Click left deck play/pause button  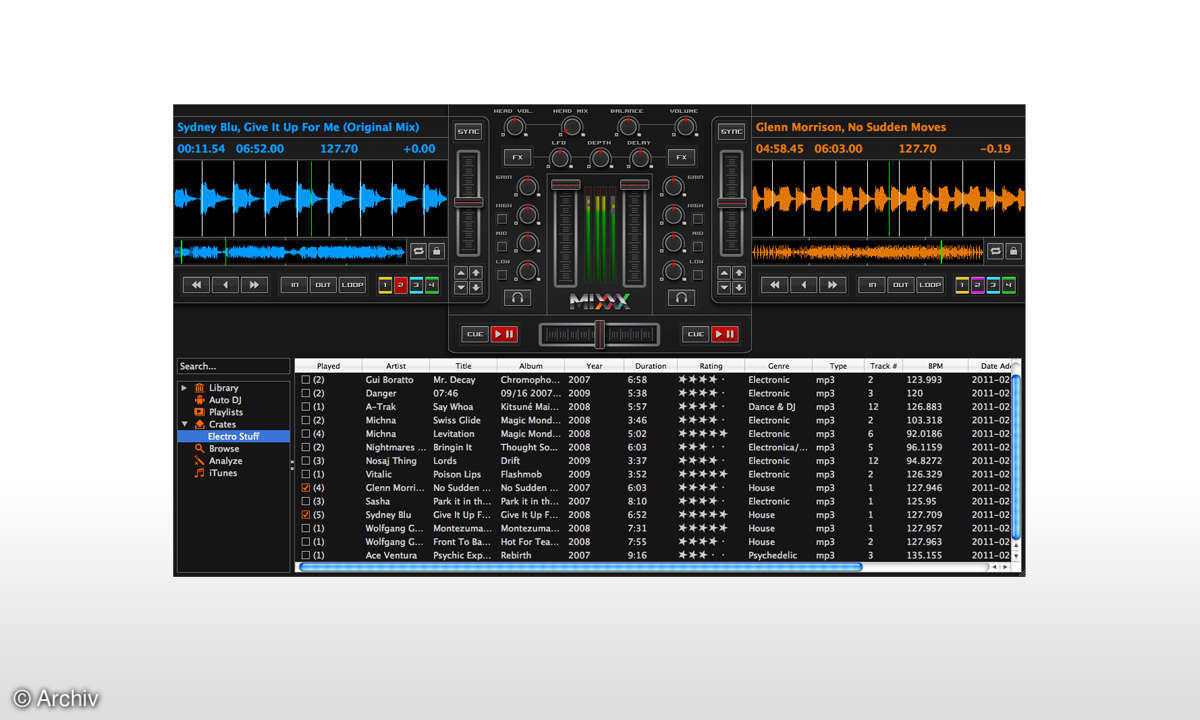click(504, 334)
